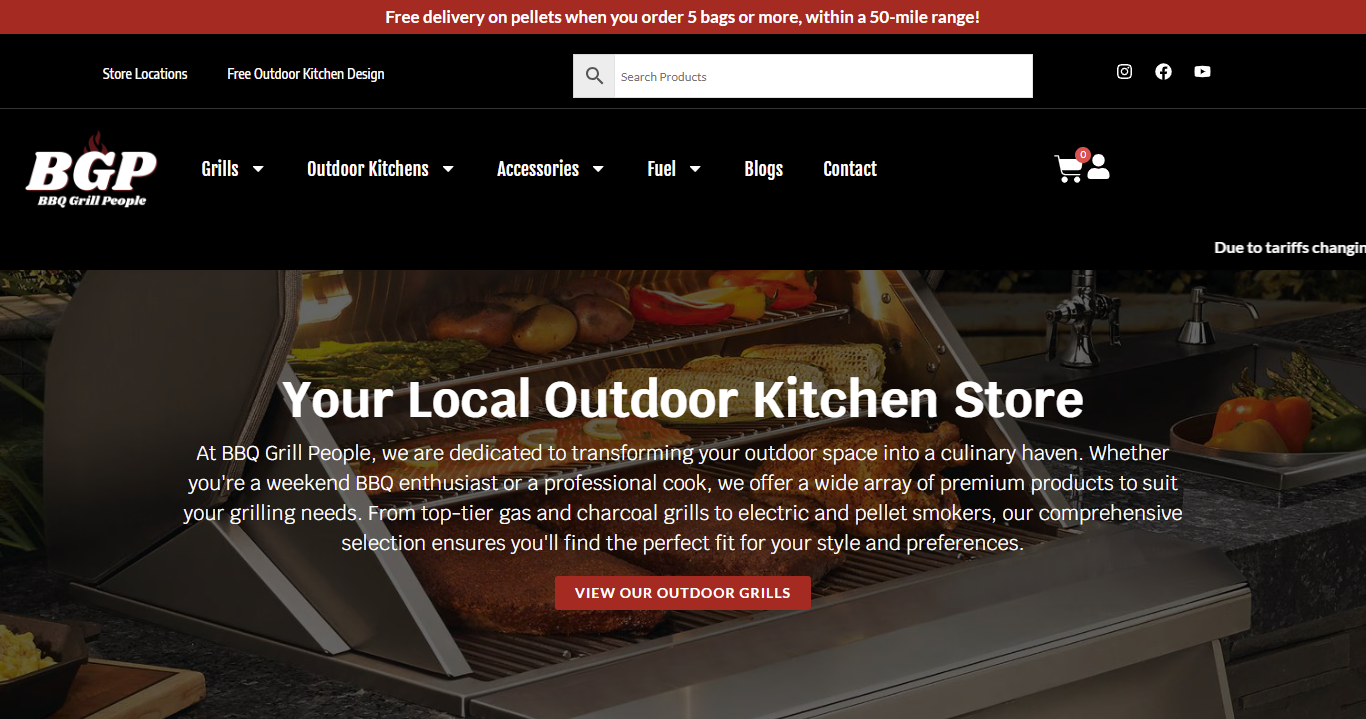Expand the Accessories dropdown arrow

tap(598, 169)
